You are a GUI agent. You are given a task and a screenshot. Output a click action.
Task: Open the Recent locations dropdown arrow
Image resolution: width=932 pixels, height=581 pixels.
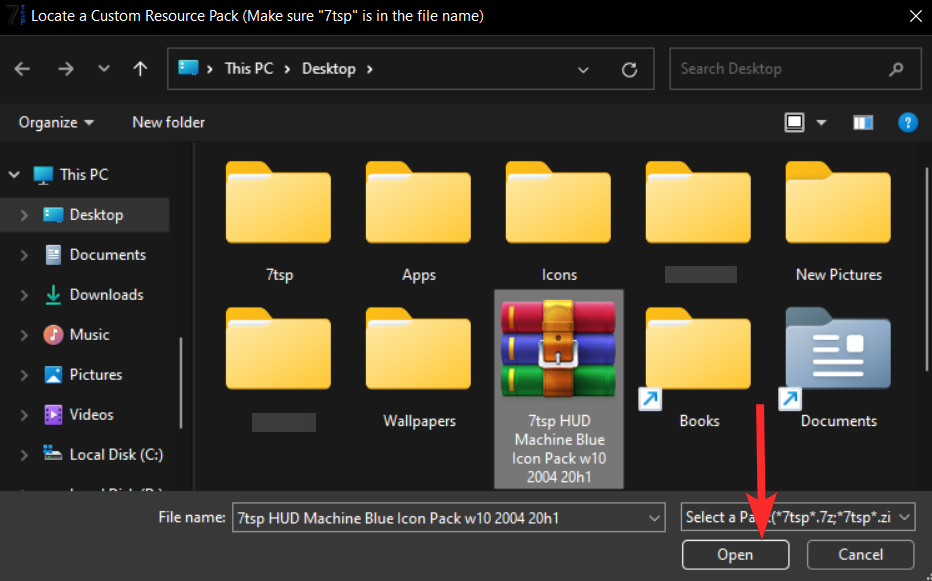[104, 69]
